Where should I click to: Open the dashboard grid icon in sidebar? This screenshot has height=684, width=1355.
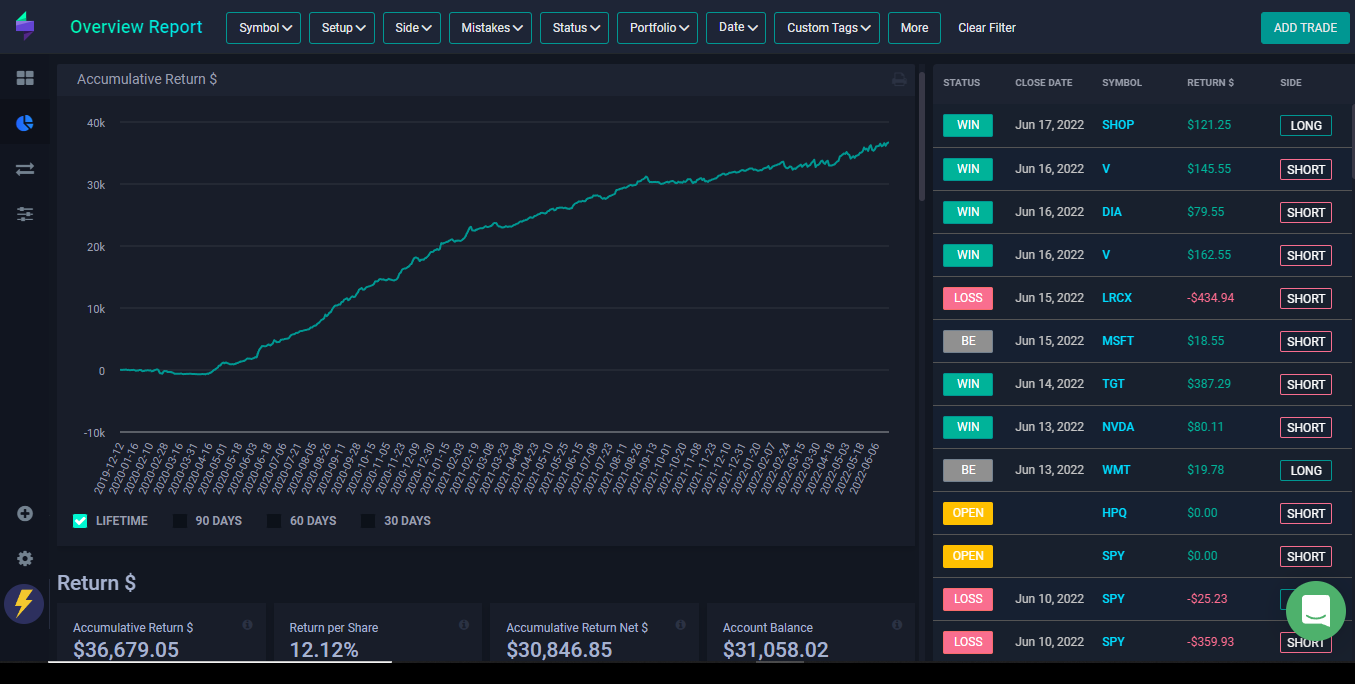25,78
